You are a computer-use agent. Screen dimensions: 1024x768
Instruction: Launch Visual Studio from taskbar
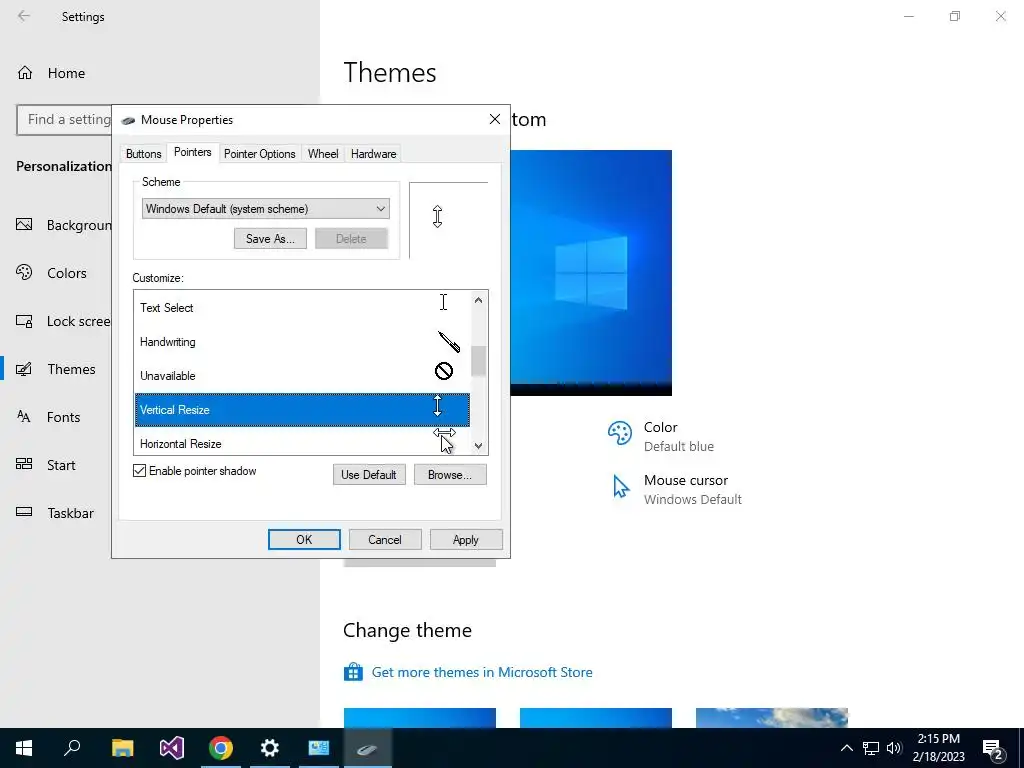click(171, 748)
